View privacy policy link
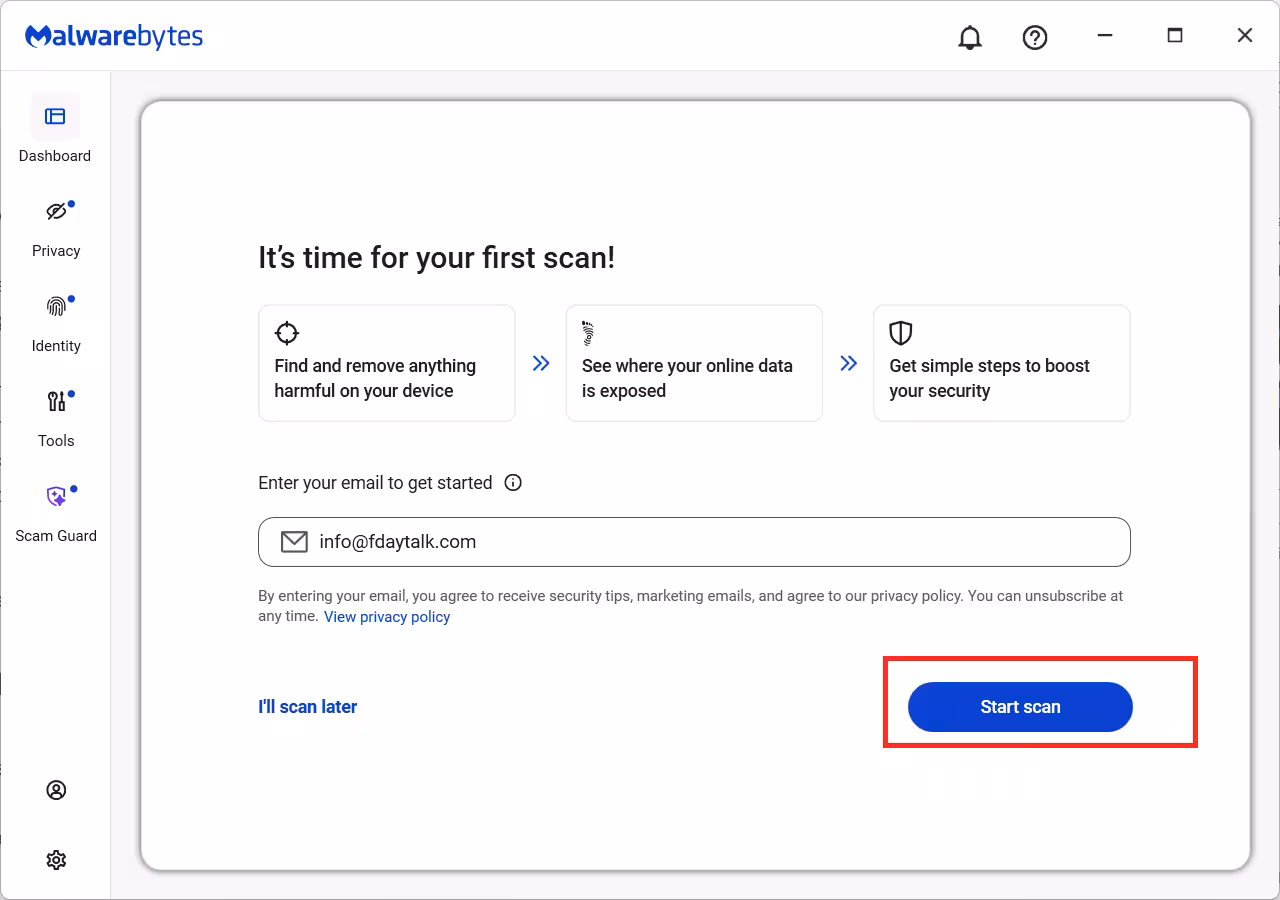This screenshot has width=1280, height=900. click(x=387, y=617)
